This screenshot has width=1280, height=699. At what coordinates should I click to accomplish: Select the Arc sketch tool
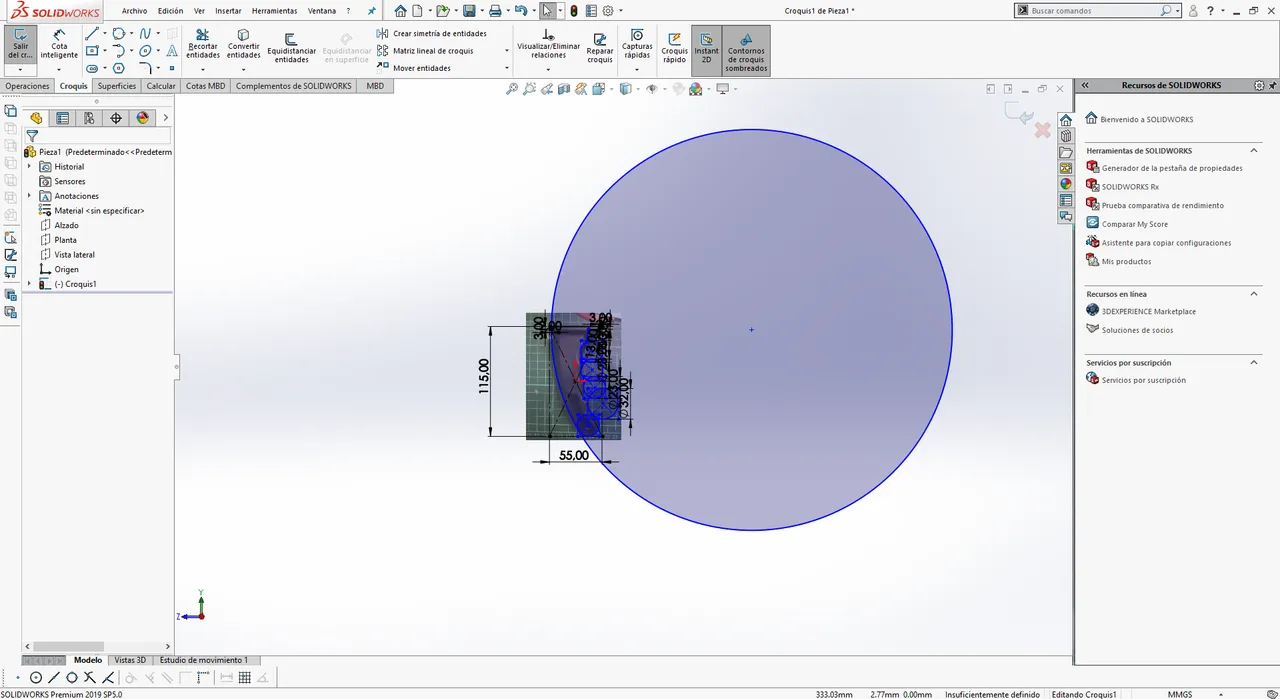point(119,51)
